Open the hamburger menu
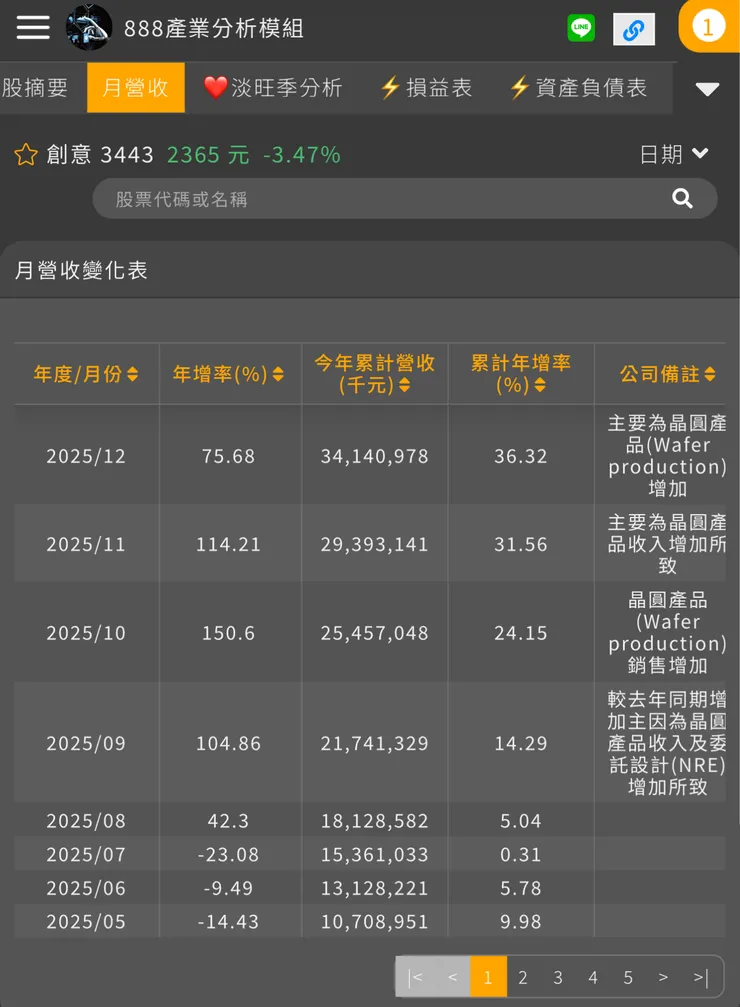Viewport: 740px width, 1007px height. tap(33, 28)
